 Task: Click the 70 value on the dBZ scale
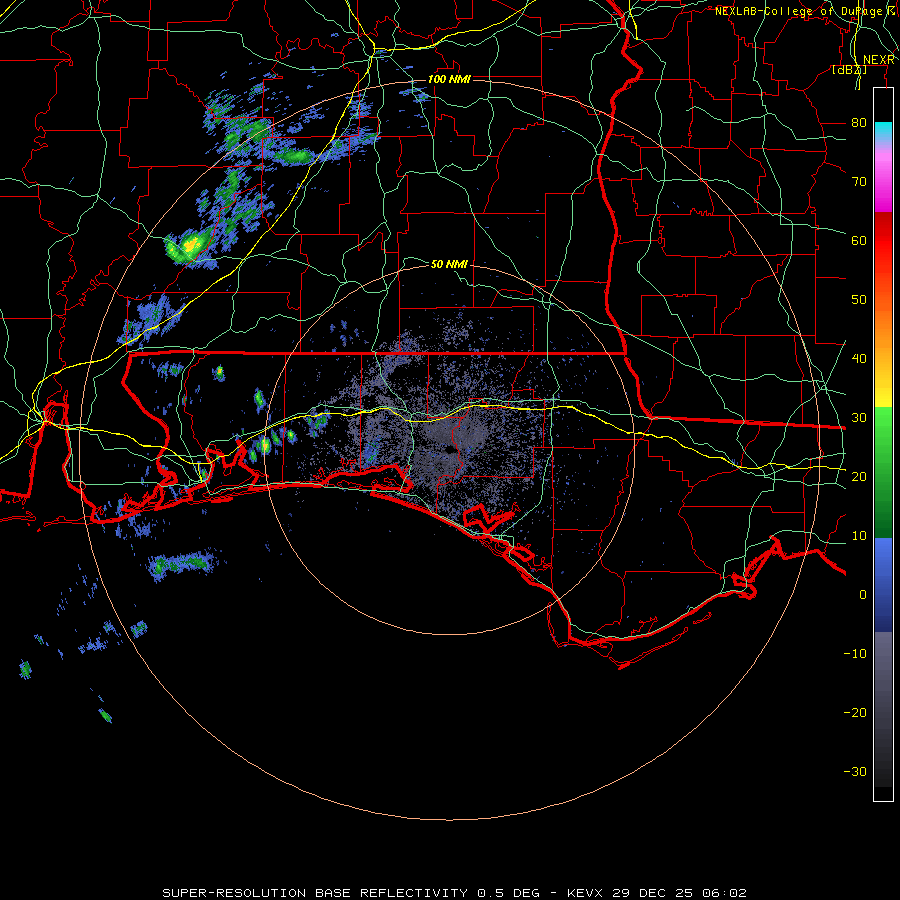[859, 181]
